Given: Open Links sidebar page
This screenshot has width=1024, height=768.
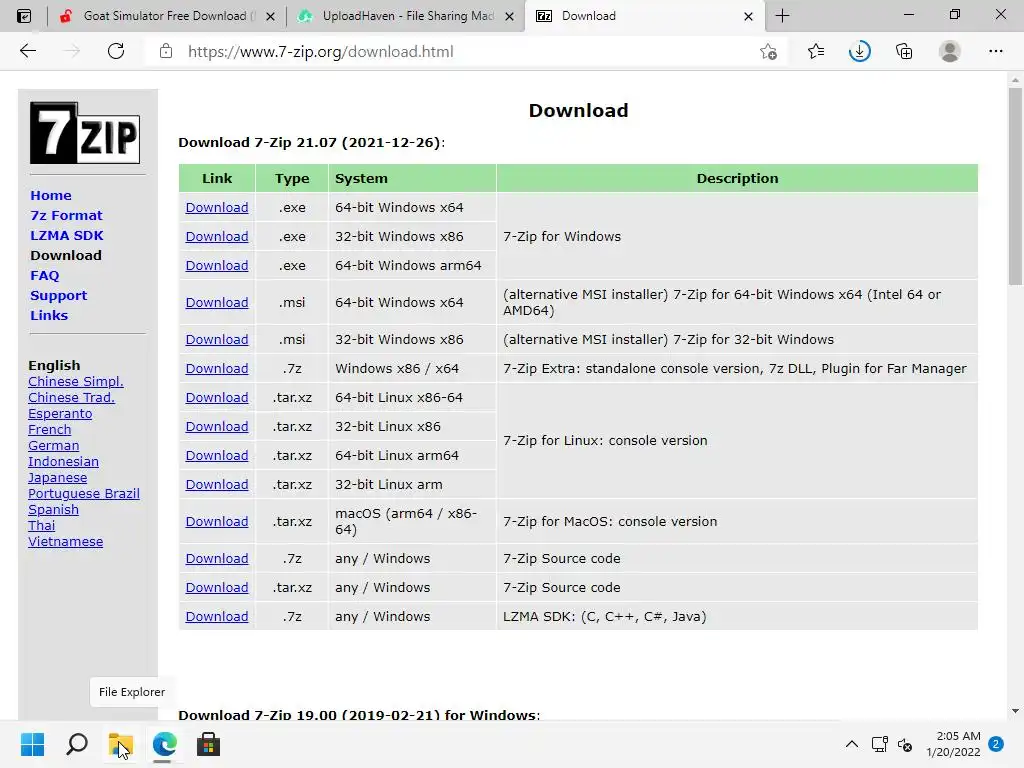Looking at the screenshot, I should [x=49, y=315].
